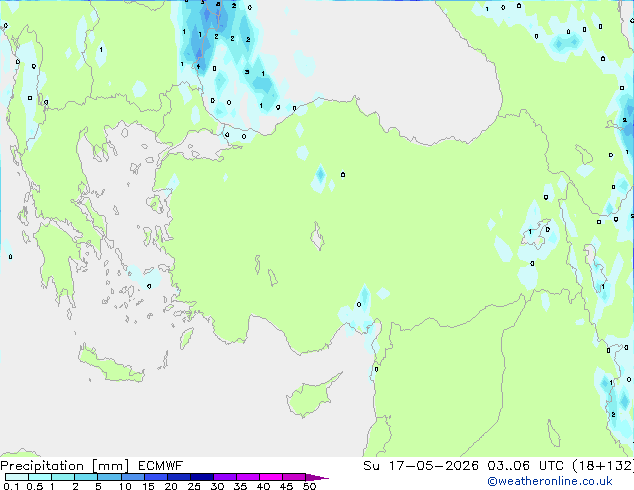Screen dimensions: 634x490
Task: Click the 'ECMWF' model label
Action: tap(161, 466)
